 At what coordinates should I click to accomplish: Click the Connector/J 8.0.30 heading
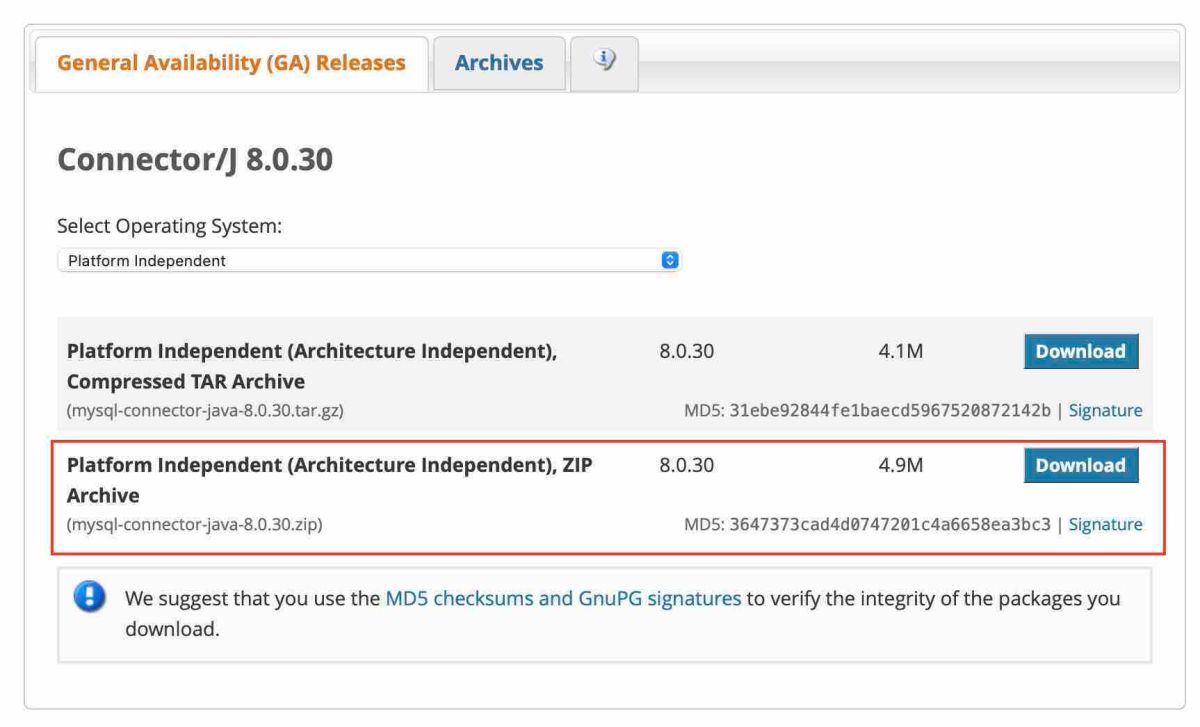[195, 158]
